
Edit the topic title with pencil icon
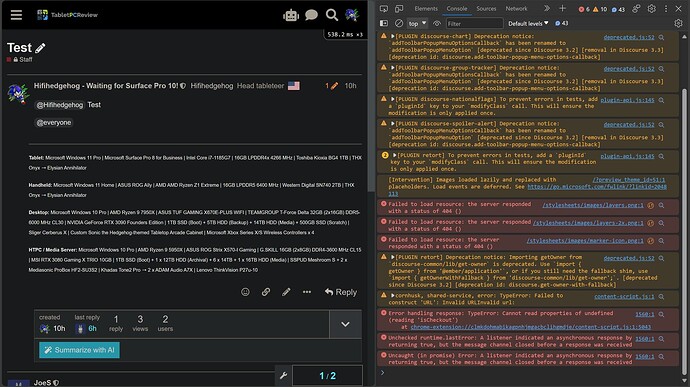click(x=40, y=48)
